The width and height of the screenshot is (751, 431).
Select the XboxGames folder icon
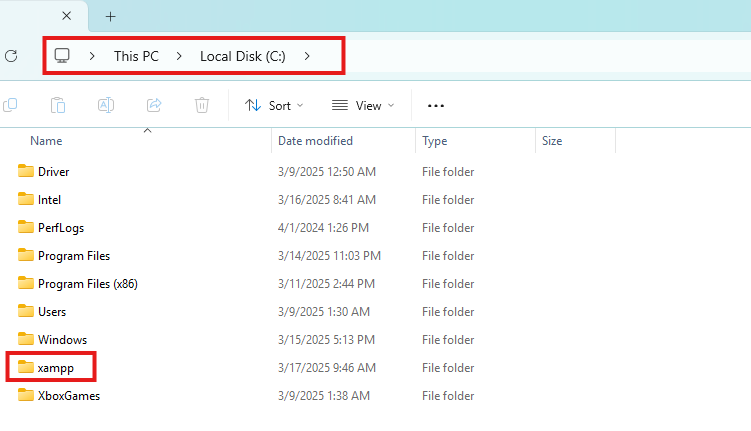click(x=26, y=395)
